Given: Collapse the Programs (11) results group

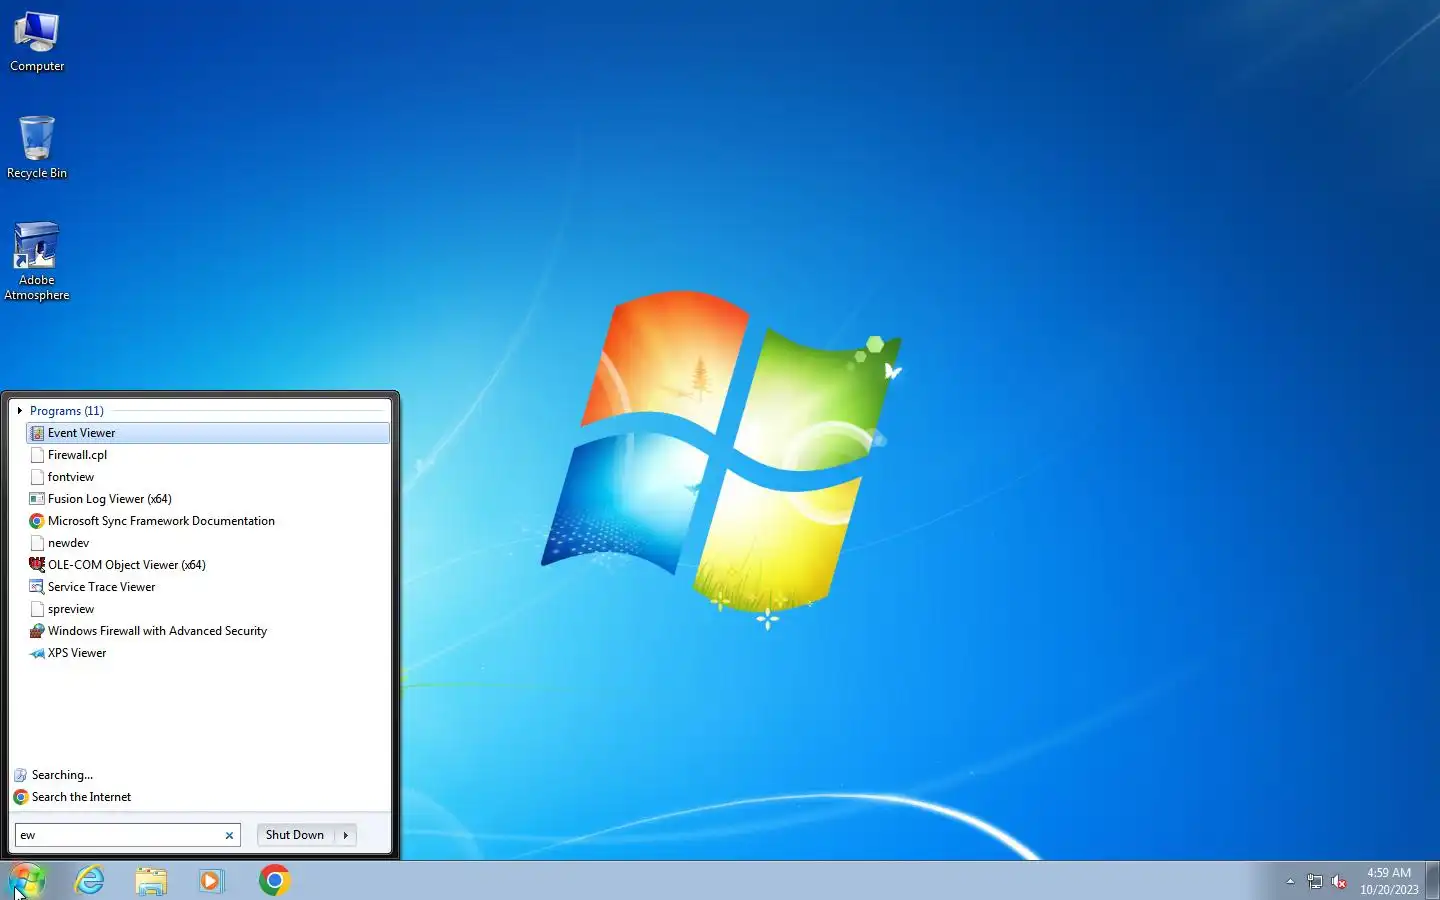Looking at the screenshot, I should click(19, 411).
